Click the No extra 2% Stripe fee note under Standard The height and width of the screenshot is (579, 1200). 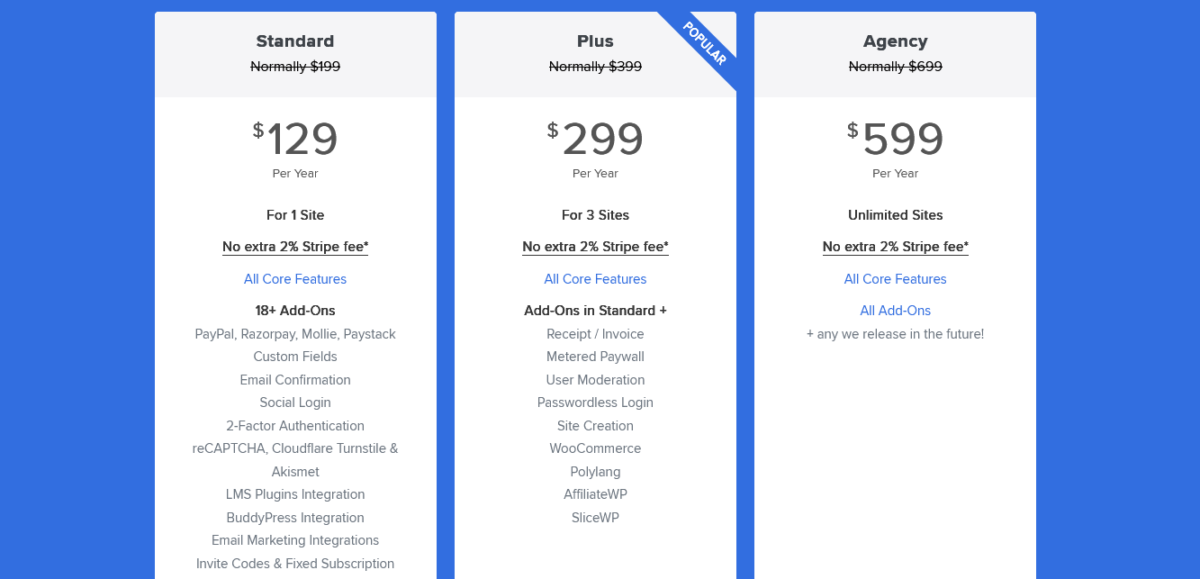tap(295, 247)
